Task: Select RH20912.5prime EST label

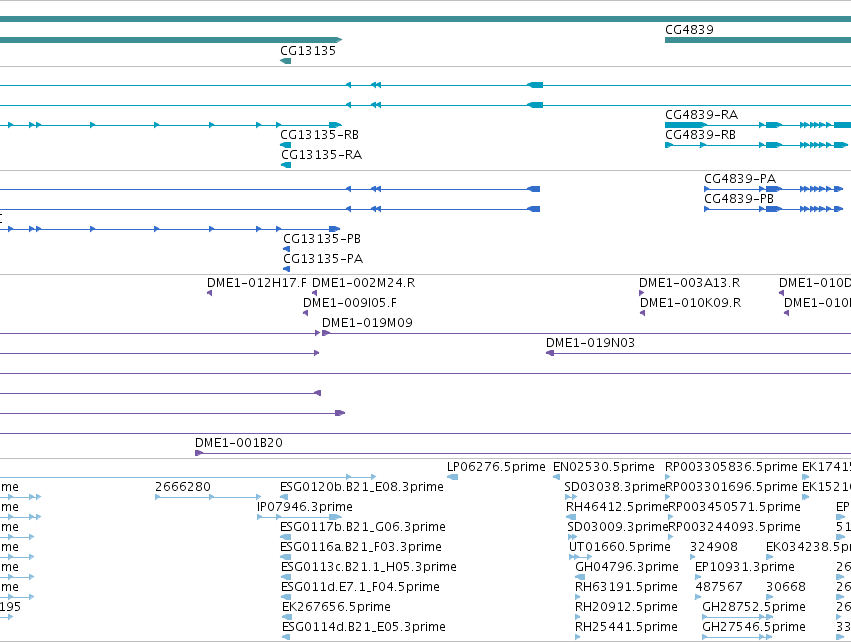Action: pyautogui.click(x=626, y=607)
